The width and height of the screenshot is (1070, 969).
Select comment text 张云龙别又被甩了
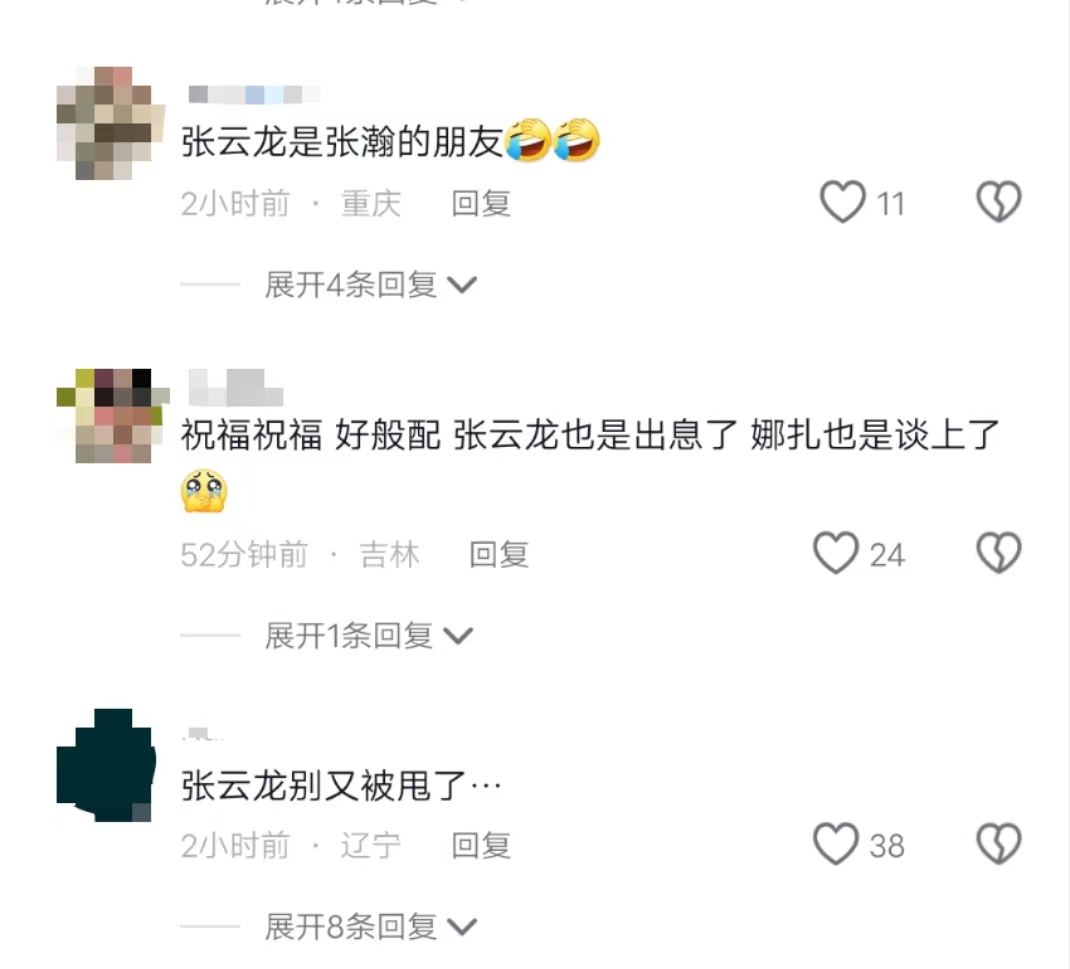coord(323,785)
